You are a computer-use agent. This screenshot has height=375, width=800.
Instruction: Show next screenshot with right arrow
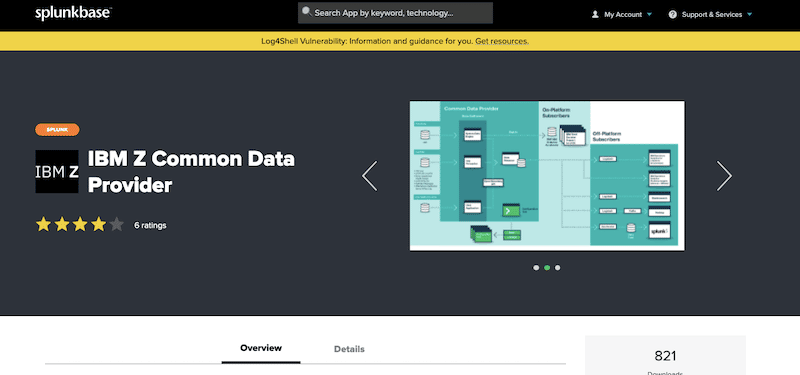click(724, 176)
